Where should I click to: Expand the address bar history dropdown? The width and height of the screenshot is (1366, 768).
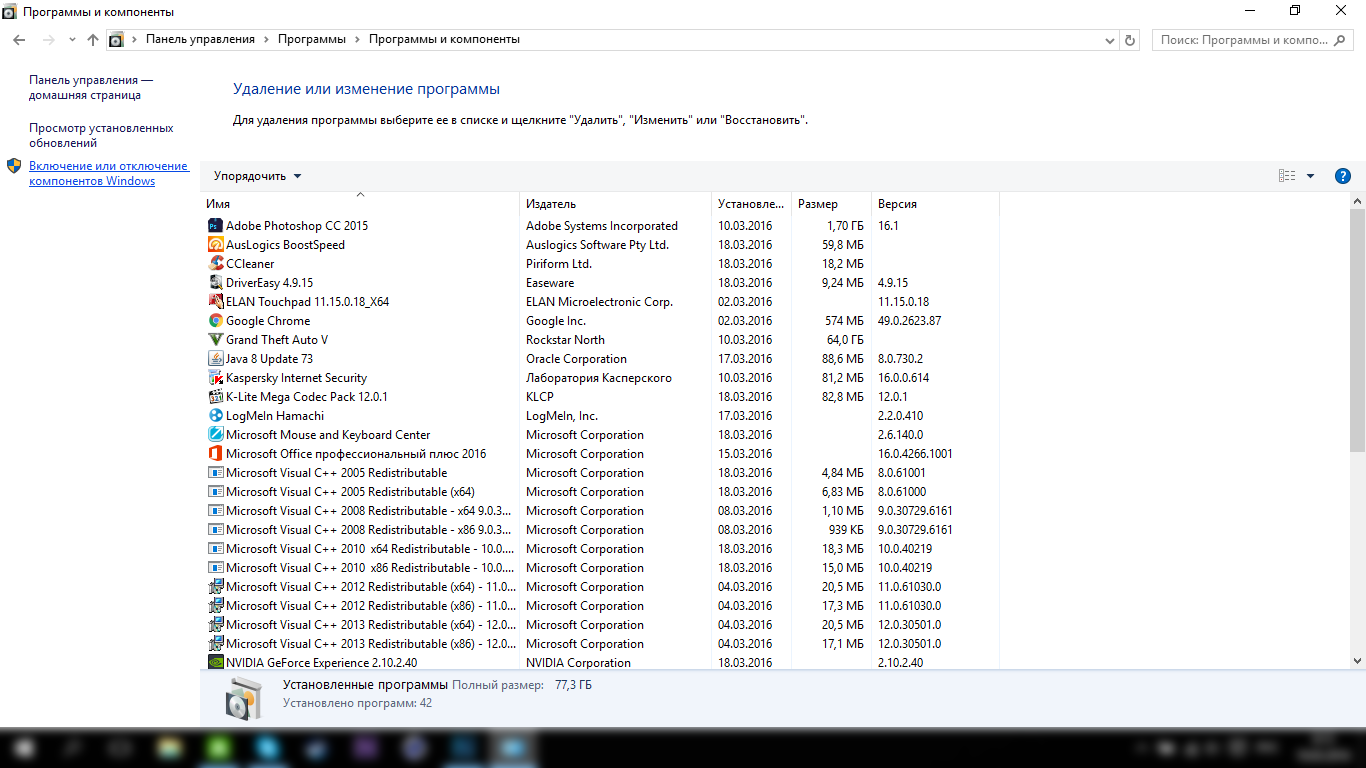point(1110,40)
